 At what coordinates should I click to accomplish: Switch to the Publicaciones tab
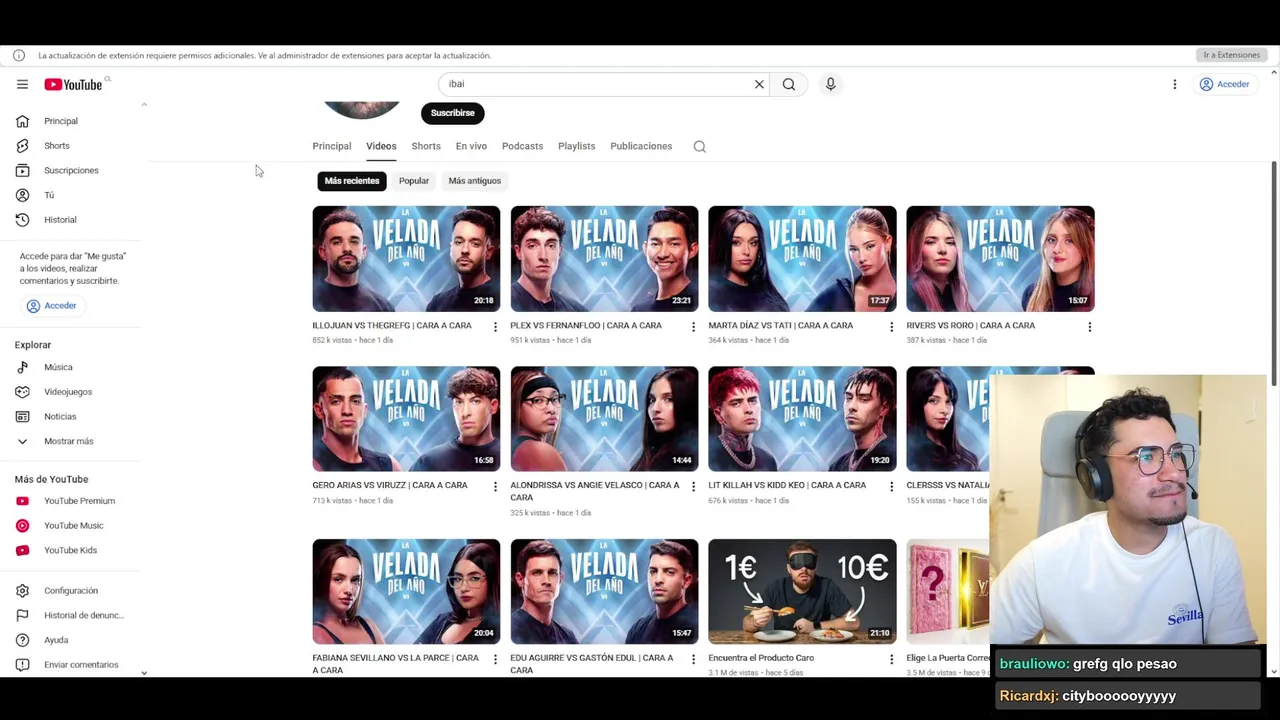pos(641,146)
